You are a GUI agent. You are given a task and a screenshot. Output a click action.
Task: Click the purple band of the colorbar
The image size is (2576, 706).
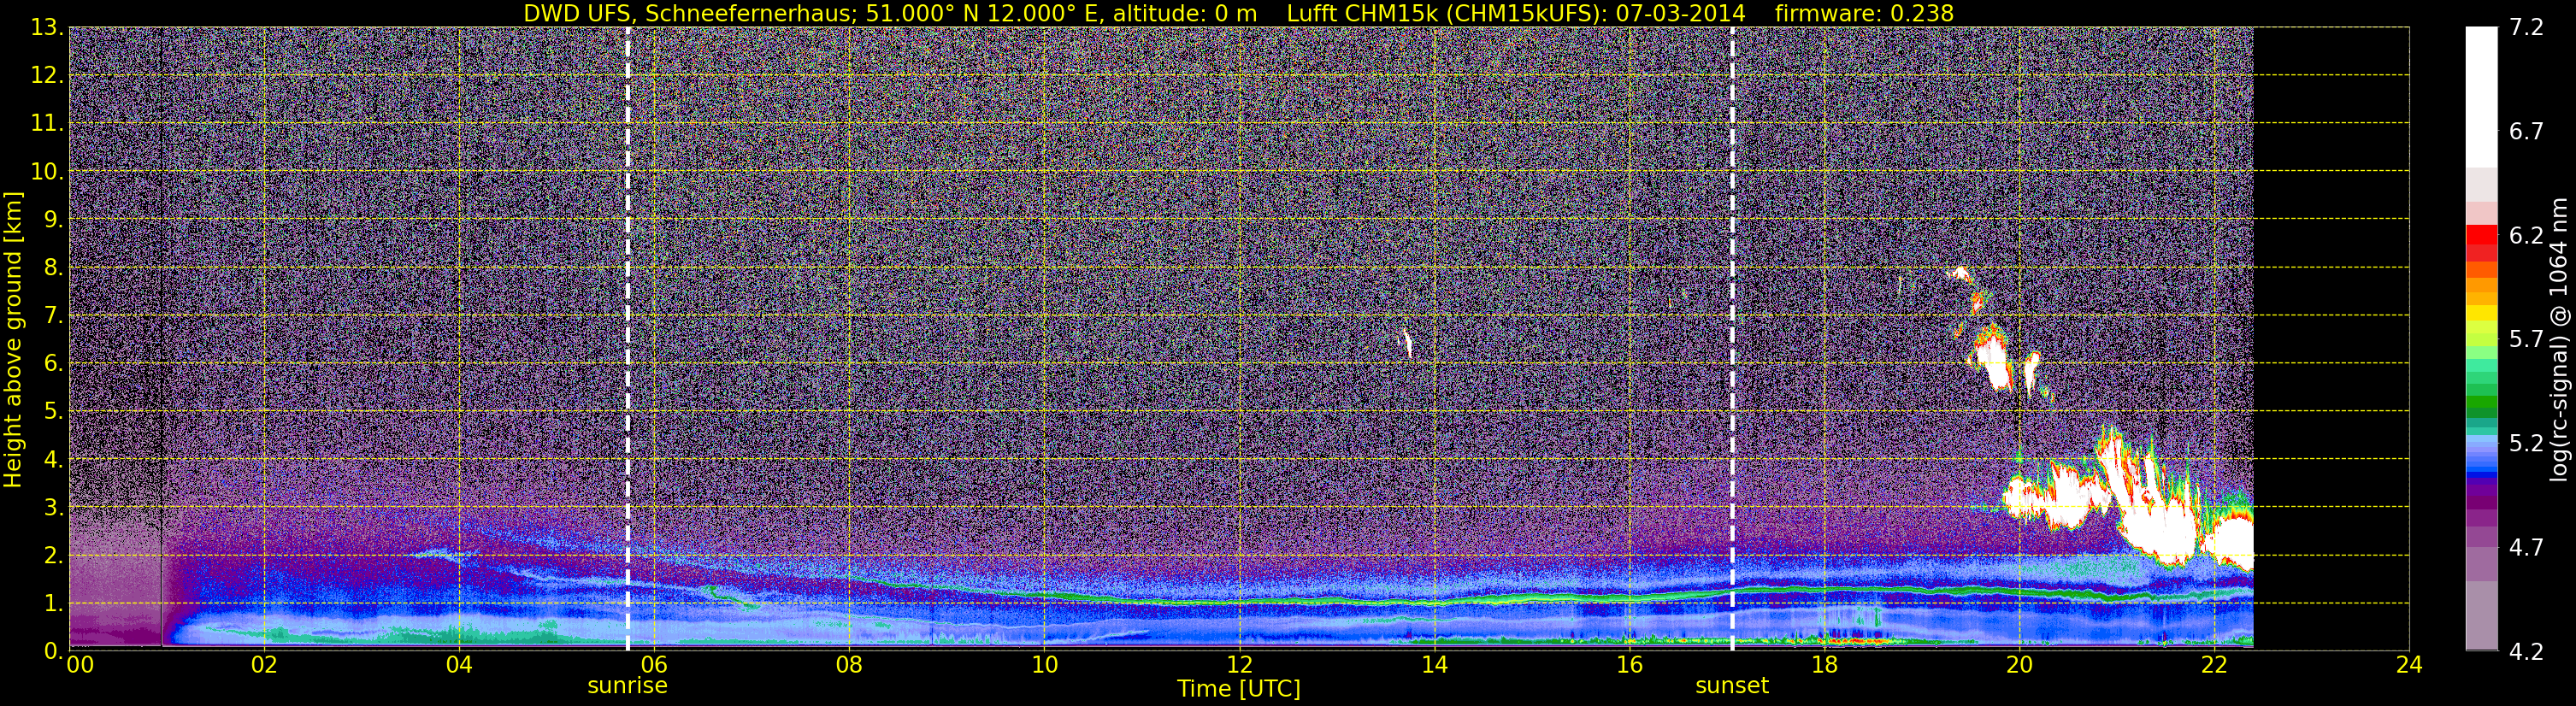pos(2481,500)
